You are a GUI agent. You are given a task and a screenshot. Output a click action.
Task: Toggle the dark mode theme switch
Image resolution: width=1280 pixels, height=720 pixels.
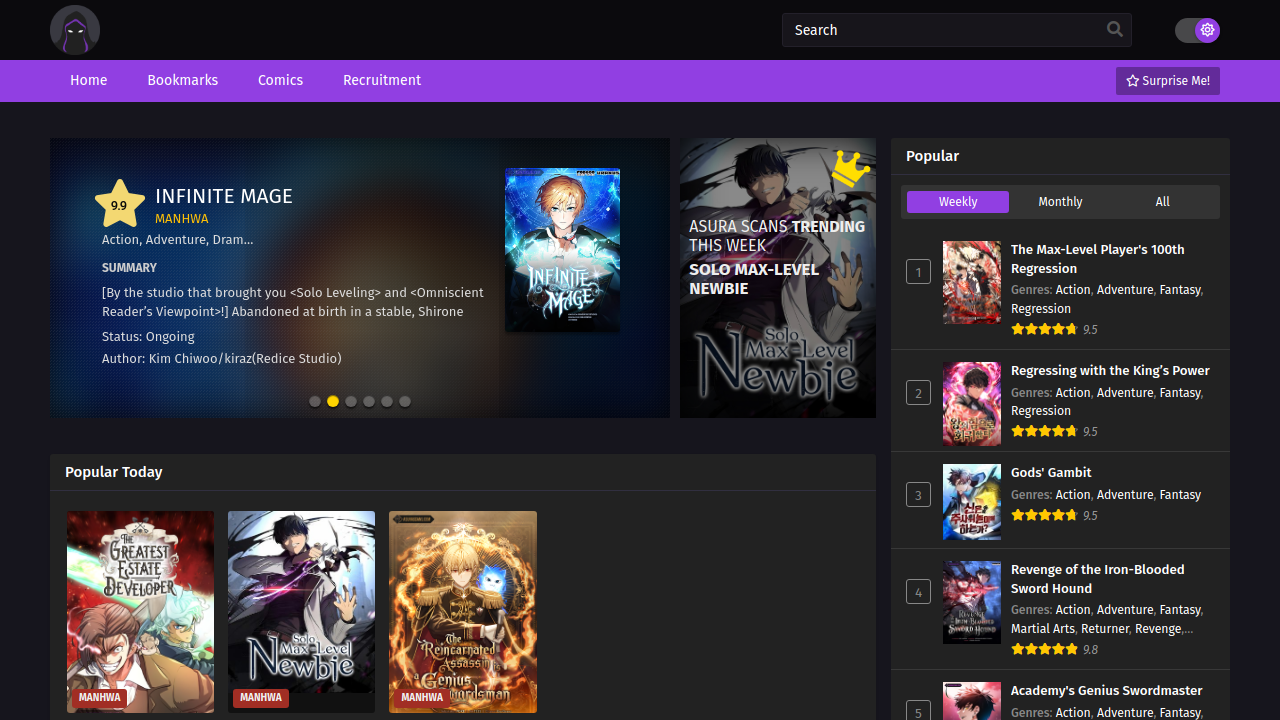pos(1197,30)
